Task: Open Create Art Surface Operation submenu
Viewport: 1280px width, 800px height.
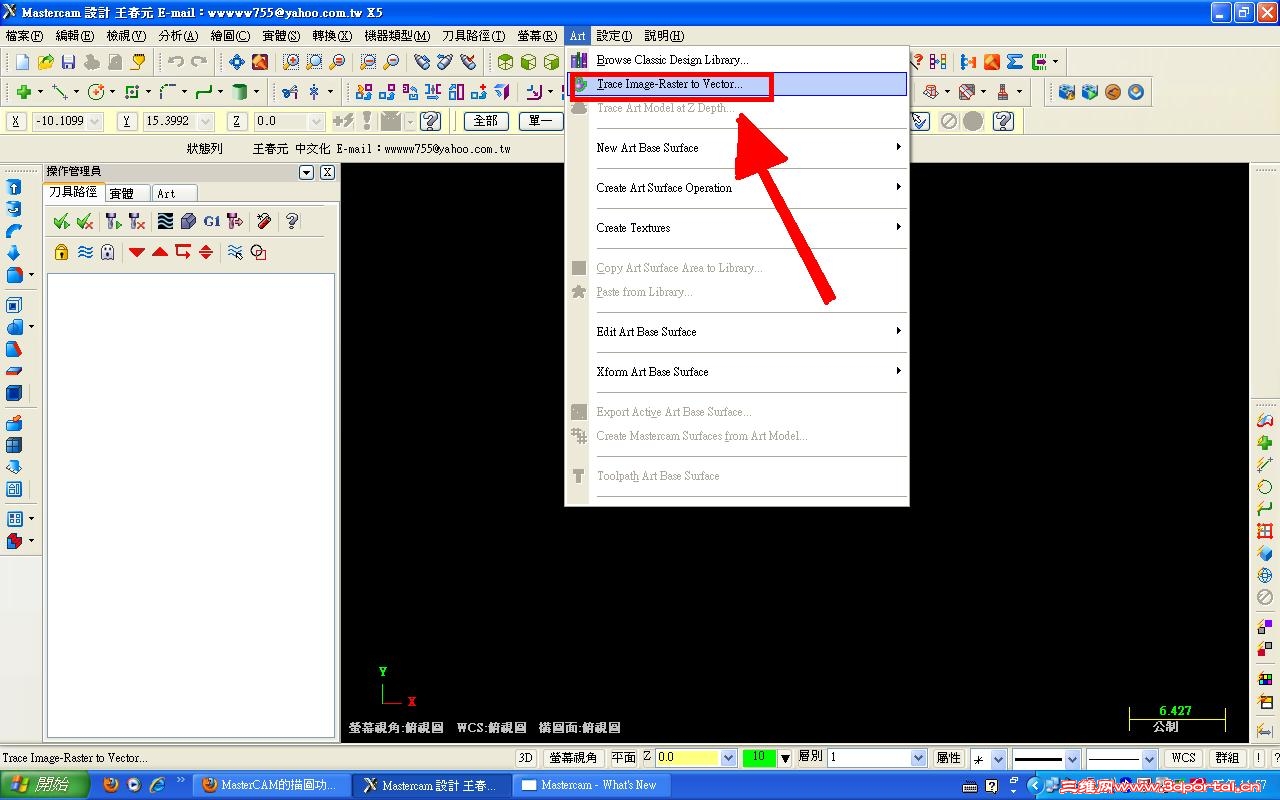Action: coord(738,188)
